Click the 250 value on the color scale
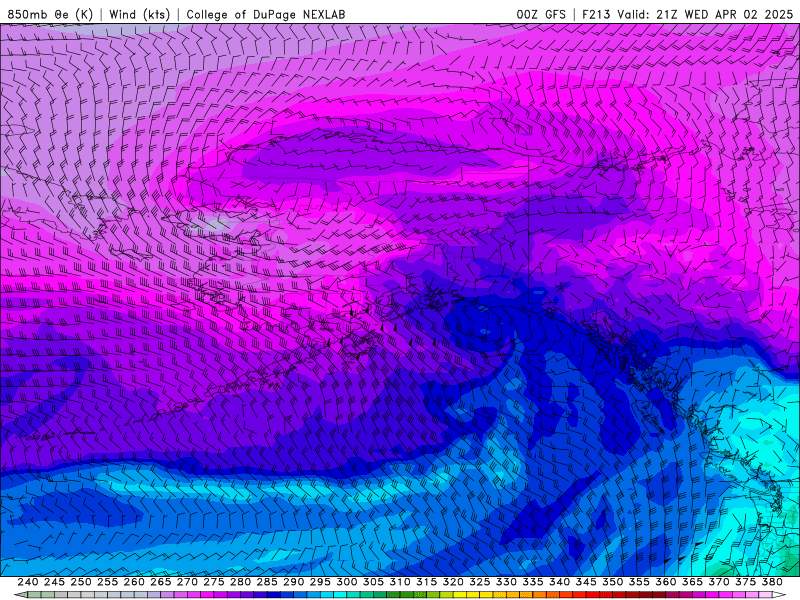 pos(81,582)
